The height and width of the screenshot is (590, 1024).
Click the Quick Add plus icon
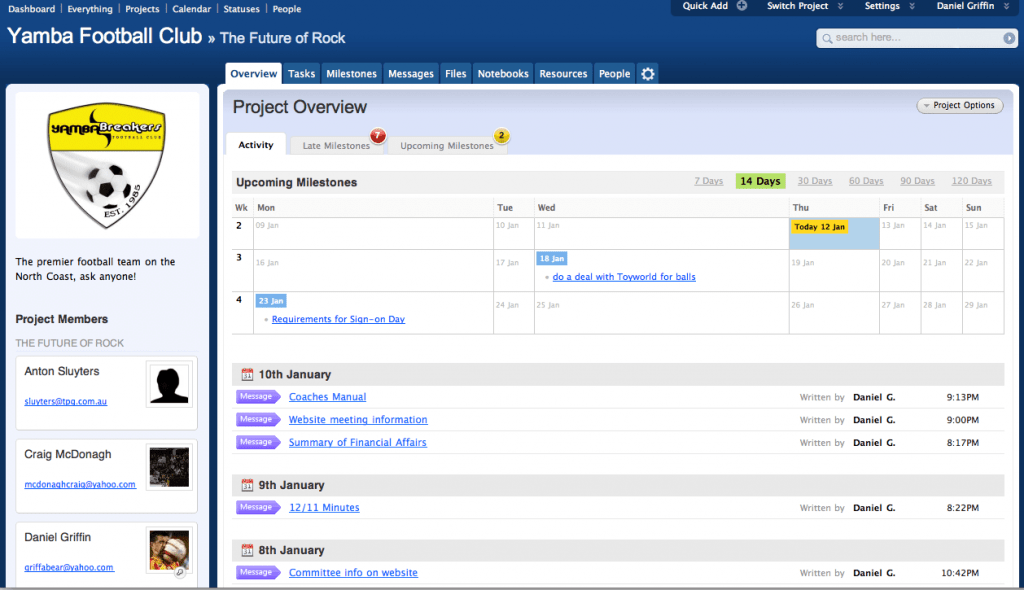pos(742,6)
